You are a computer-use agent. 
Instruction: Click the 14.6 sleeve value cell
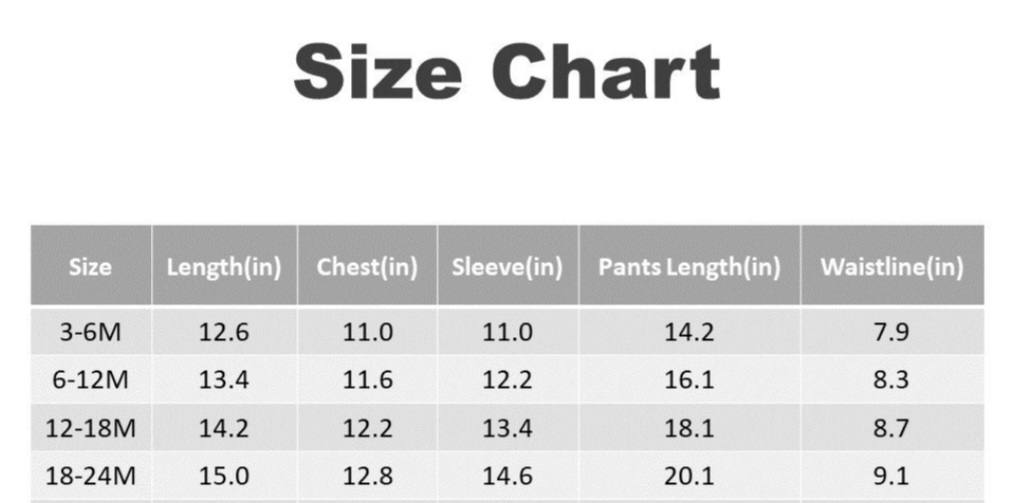pyautogui.click(x=507, y=475)
